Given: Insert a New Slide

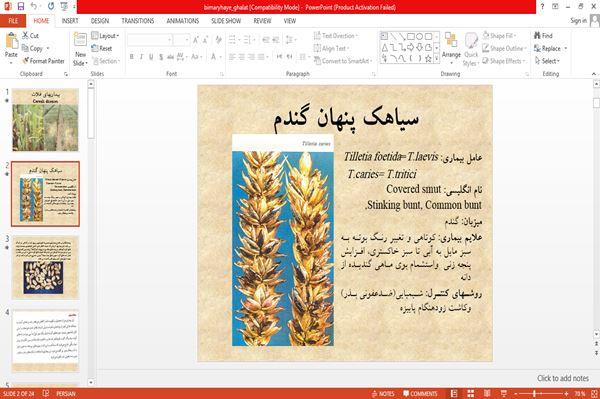Looking at the screenshot, I should coord(80,49).
